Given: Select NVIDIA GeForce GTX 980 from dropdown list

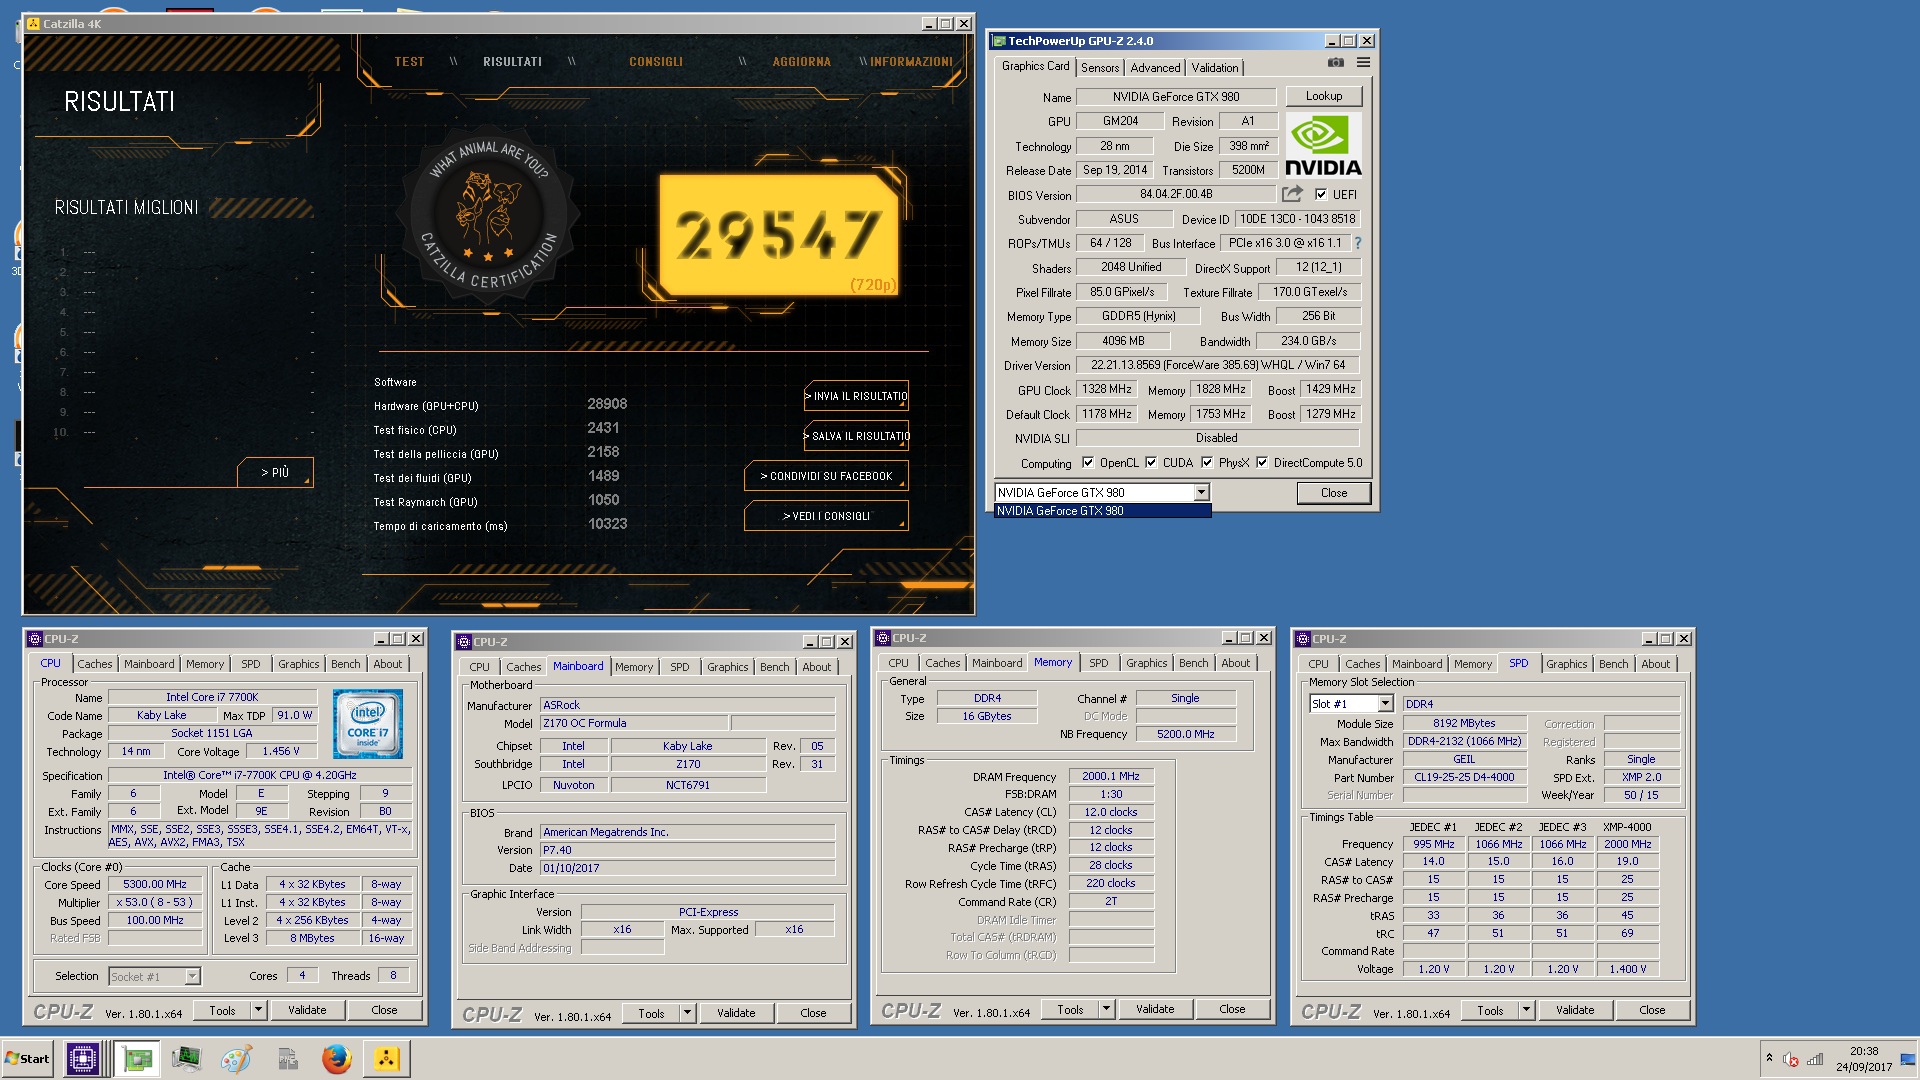Looking at the screenshot, I should coord(1102,511).
